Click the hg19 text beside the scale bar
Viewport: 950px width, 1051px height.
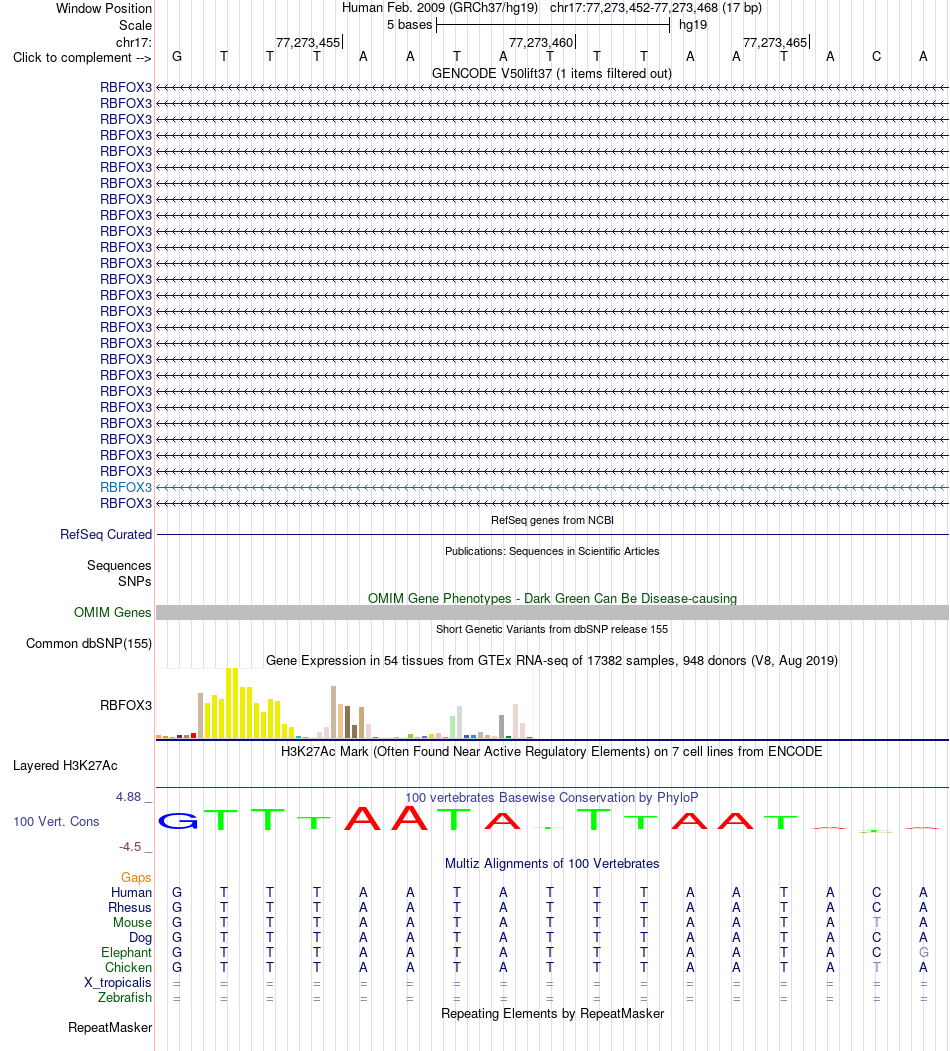tap(693, 25)
